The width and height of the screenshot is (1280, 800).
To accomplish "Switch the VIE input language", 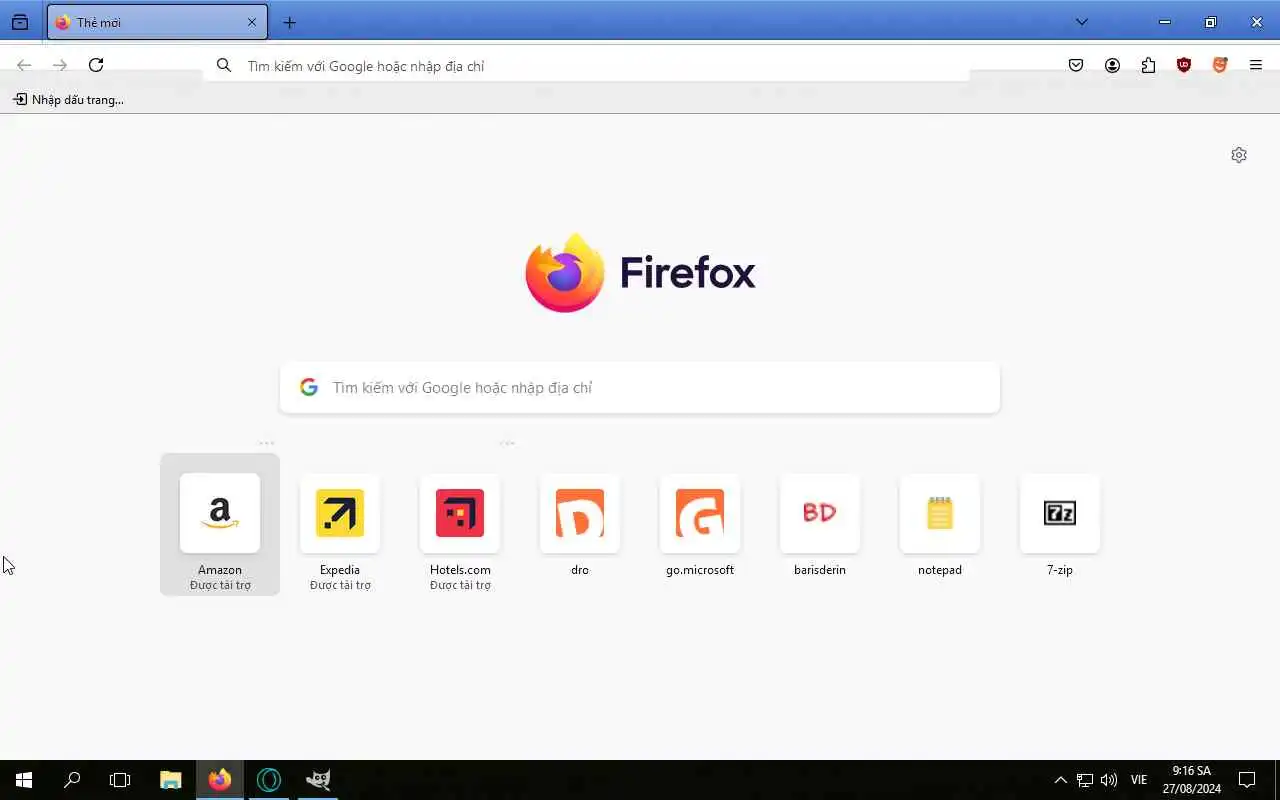I will pyautogui.click(x=1139, y=780).
